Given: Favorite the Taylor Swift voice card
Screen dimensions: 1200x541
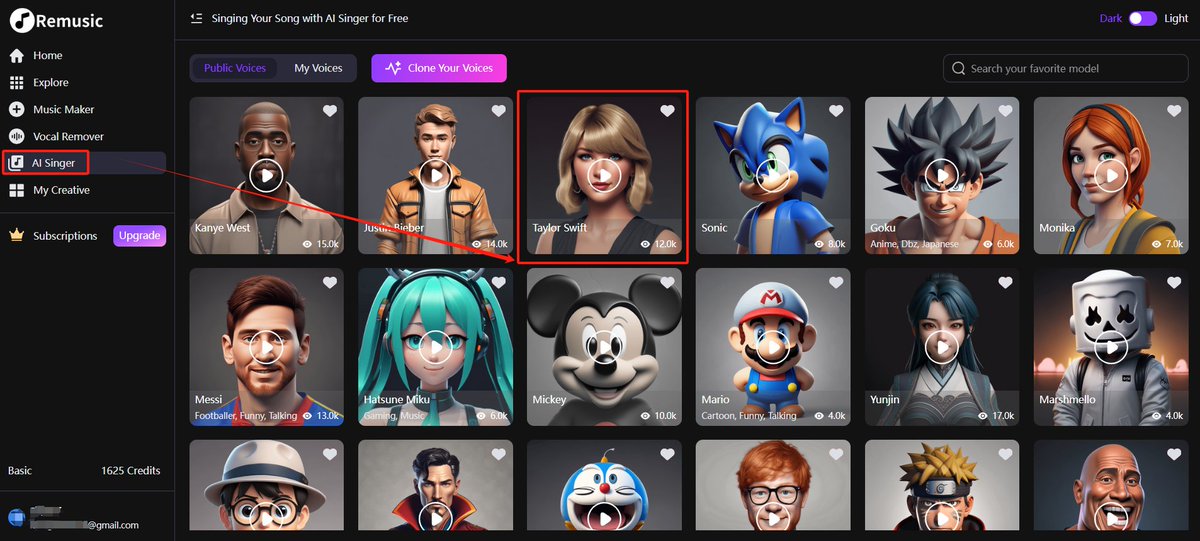Looking at the screenshot, I should click(667, 111).
